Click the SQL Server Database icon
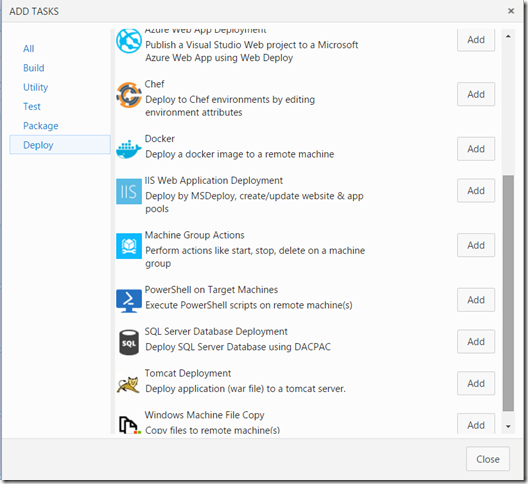Screen dimensions: 528x484 (x=129, y=342)
